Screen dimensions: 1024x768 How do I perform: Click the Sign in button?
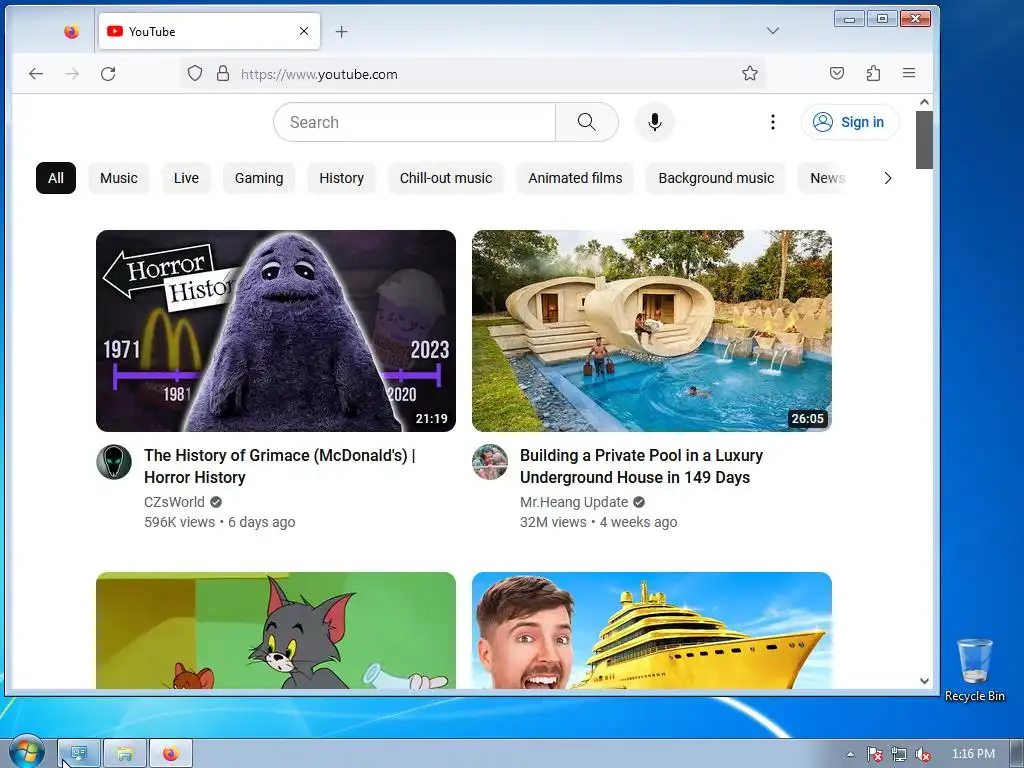point(850,122)
